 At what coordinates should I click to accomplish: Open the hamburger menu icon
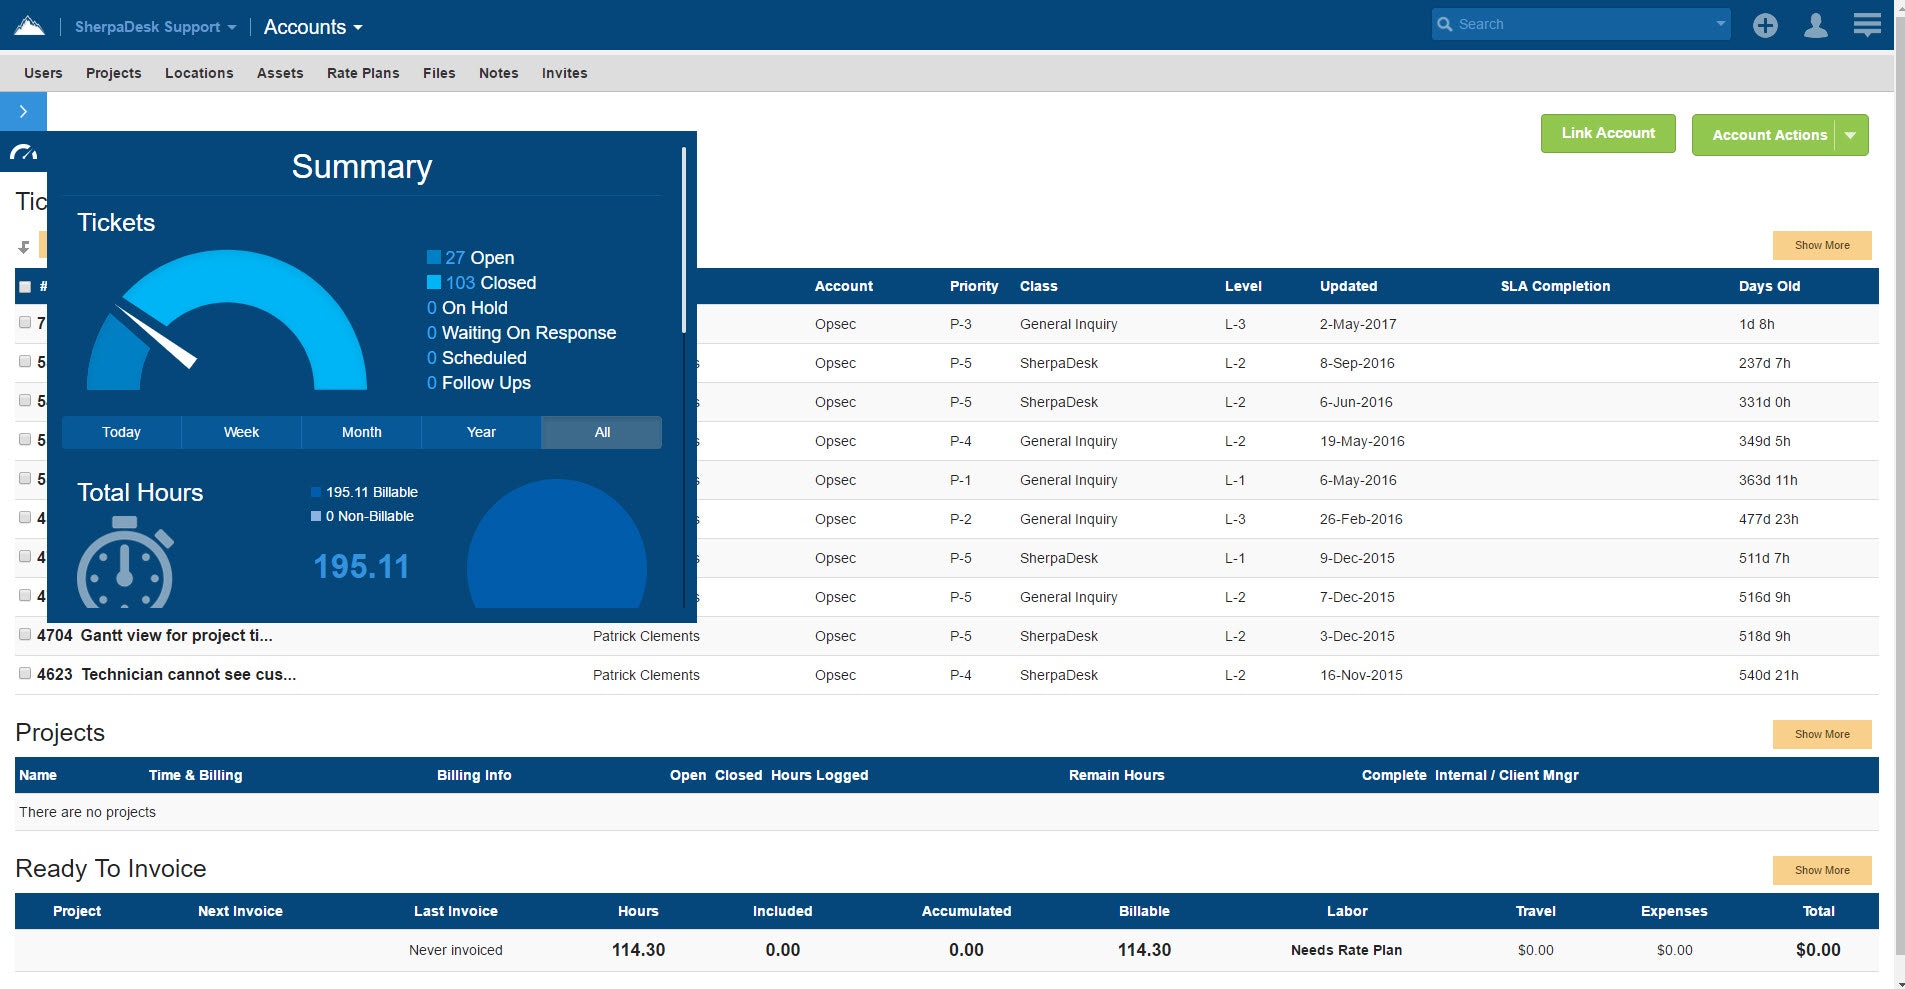click(1867, 24)
